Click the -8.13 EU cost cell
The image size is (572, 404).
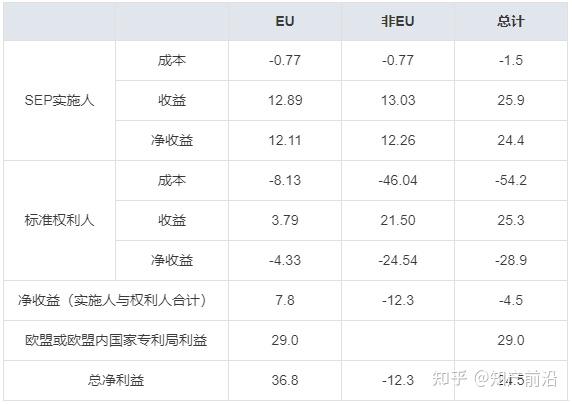[285, 180]
